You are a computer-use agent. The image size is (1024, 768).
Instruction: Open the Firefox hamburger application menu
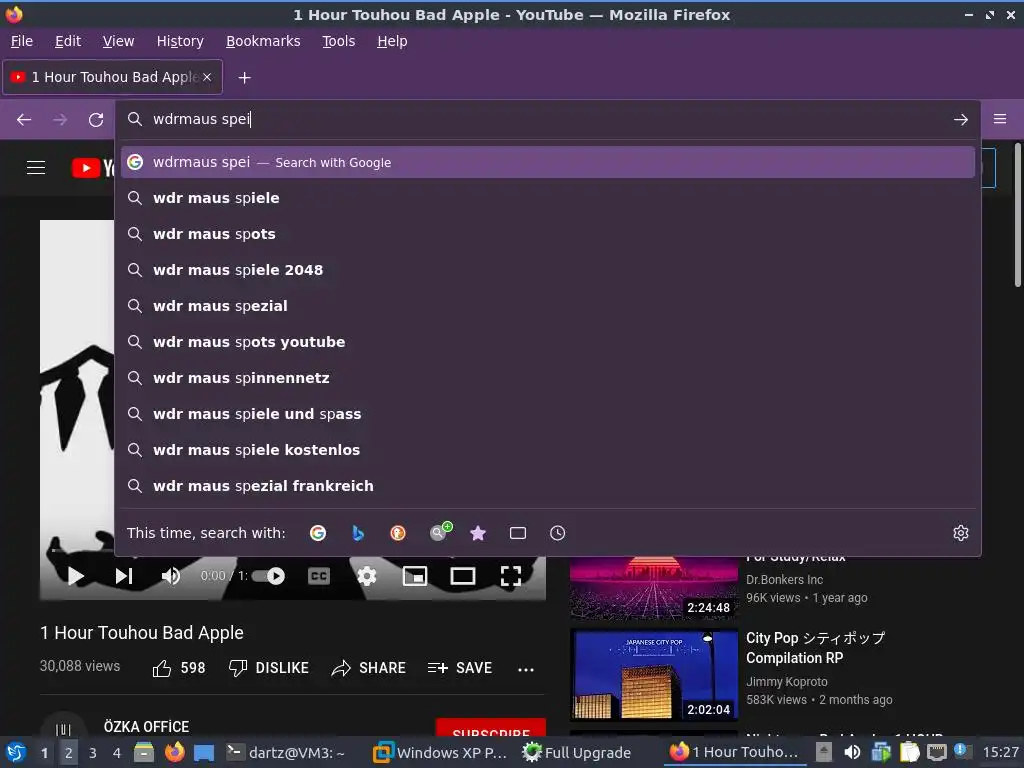(1000, 119)
